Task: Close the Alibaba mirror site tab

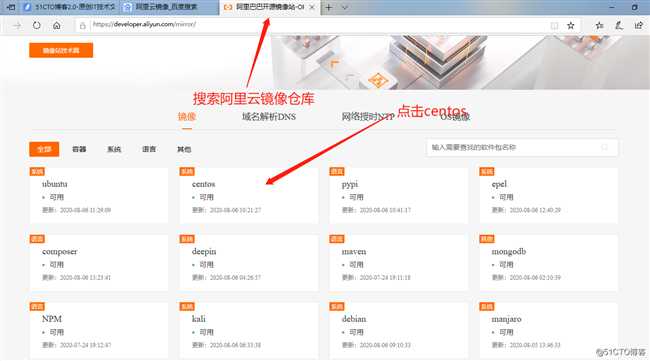Action: (x=312, y=7)
